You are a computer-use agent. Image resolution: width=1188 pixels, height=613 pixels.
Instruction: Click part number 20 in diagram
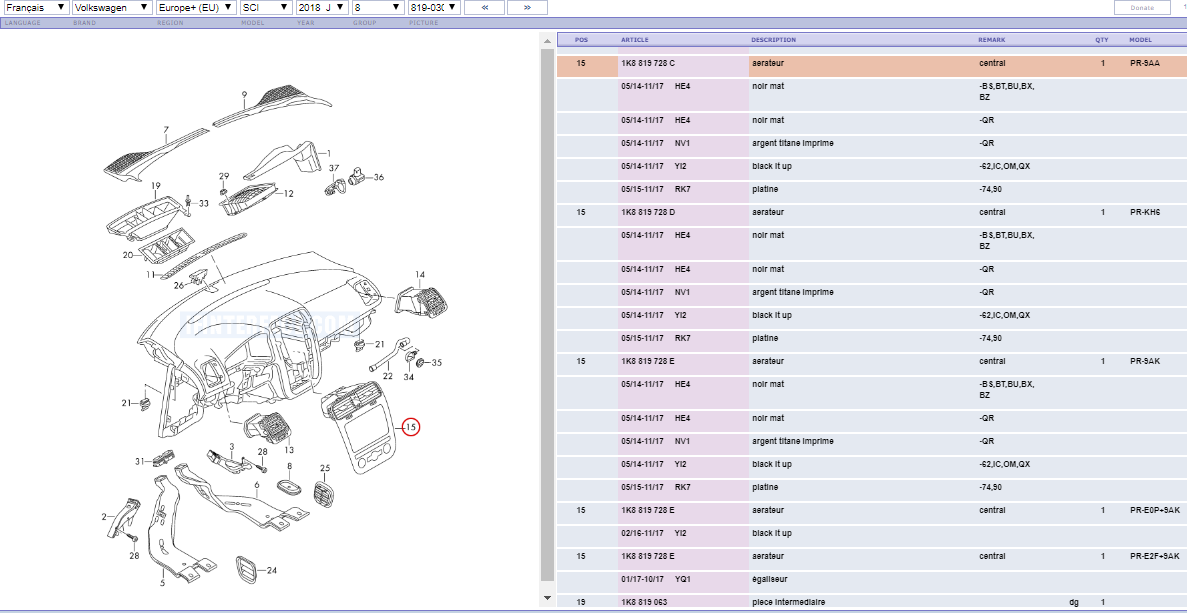[127, 255]
